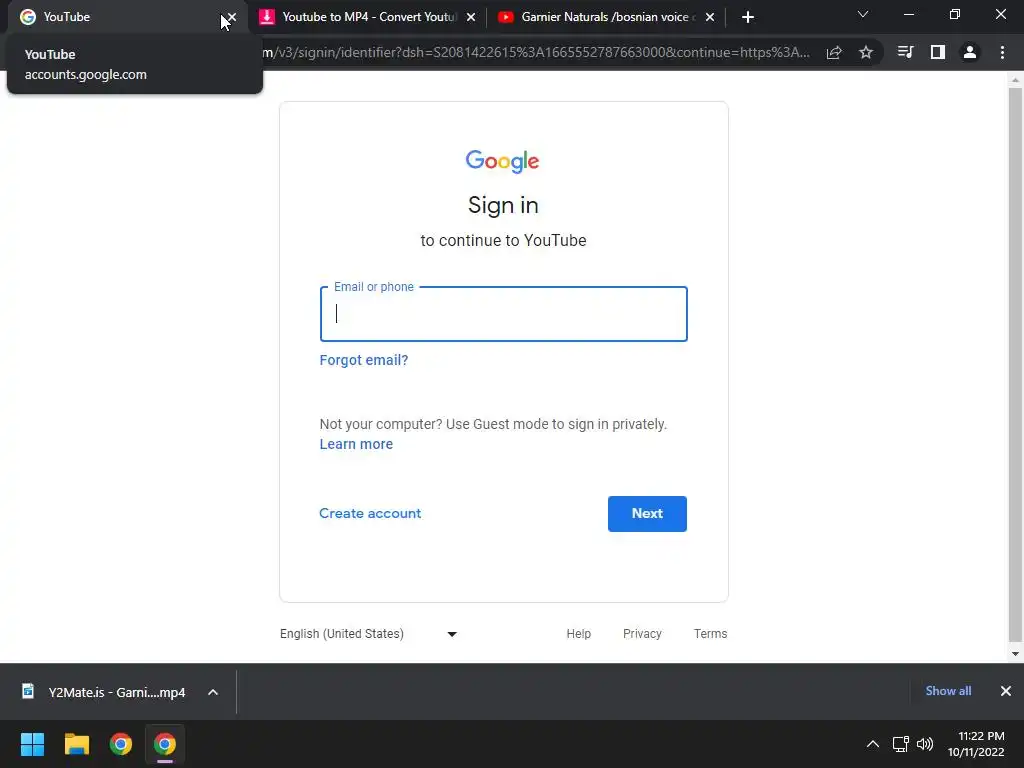Open File Explorer from taskbar
Image resolution: width=1024 pixels, height=768 pixels.
[x=76, y=744]
